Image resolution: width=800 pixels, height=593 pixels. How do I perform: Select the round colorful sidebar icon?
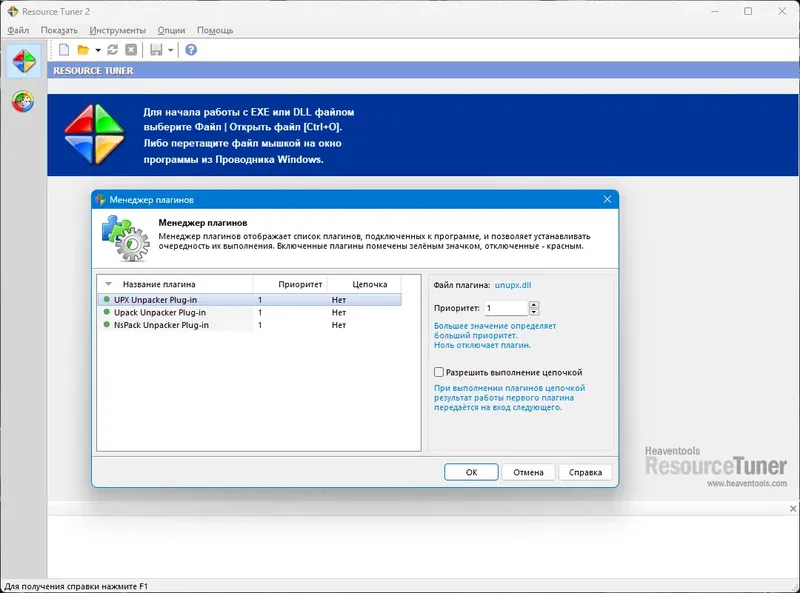coord(23,102)
